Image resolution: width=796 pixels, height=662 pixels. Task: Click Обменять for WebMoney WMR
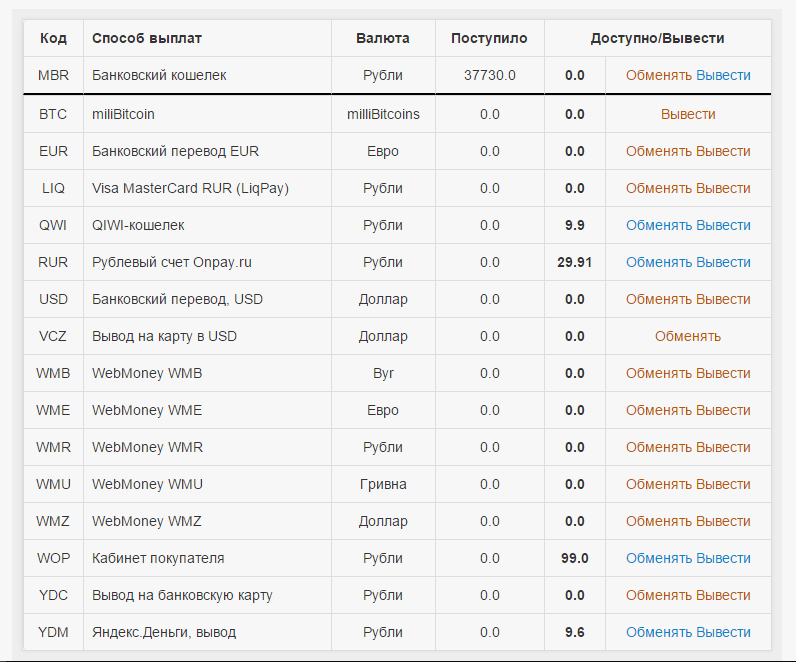click(659, 447)
